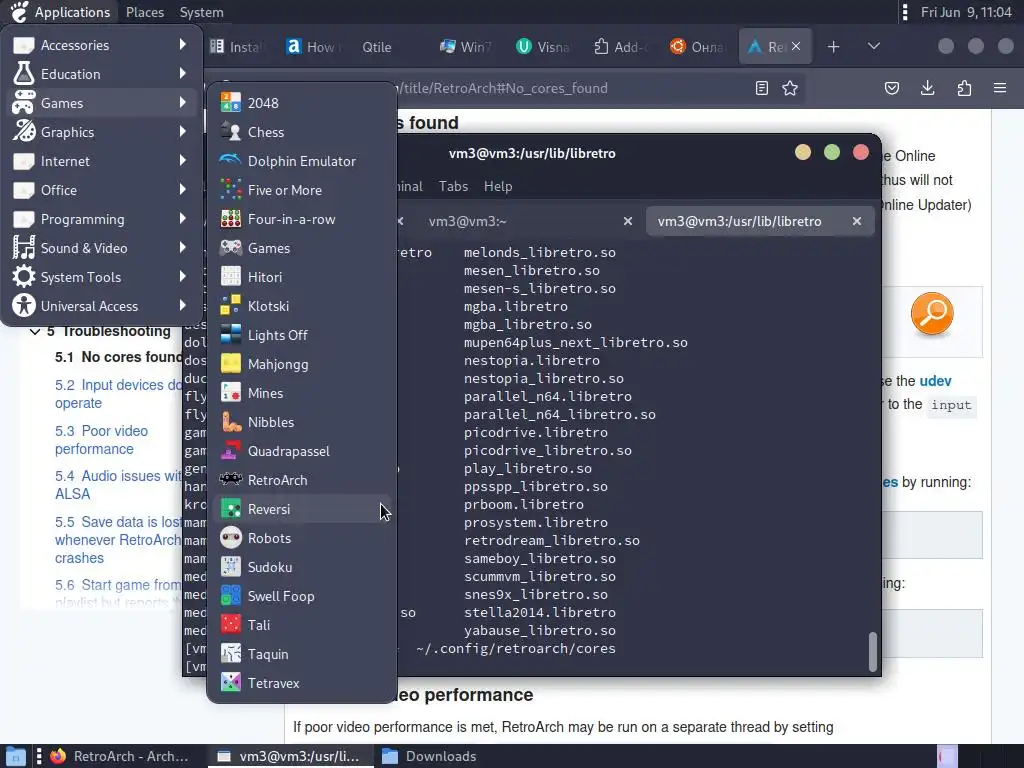
Task: Collapse the Troubleshooting section chevron
Action: tap(35, 332)
